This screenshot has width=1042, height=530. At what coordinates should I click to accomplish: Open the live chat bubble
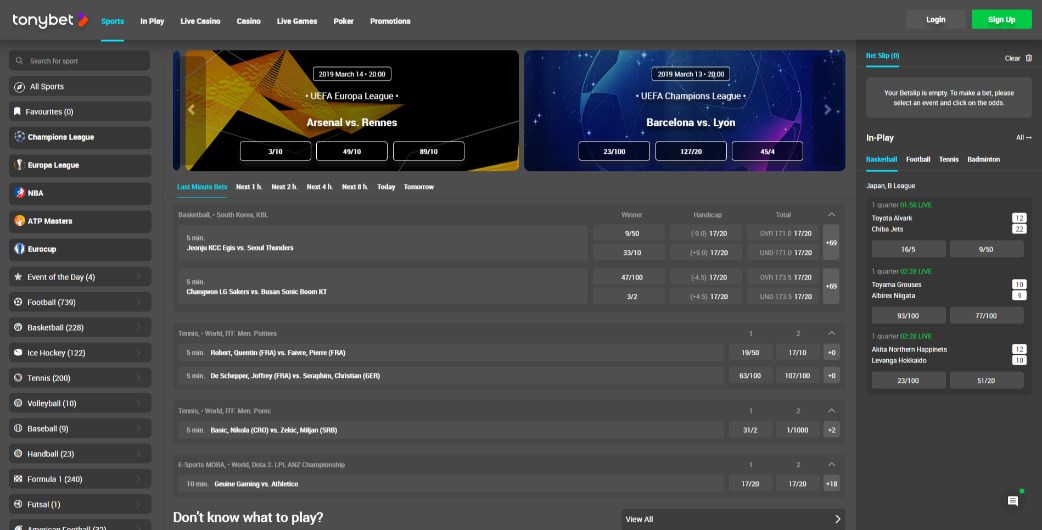(1013, 501)
